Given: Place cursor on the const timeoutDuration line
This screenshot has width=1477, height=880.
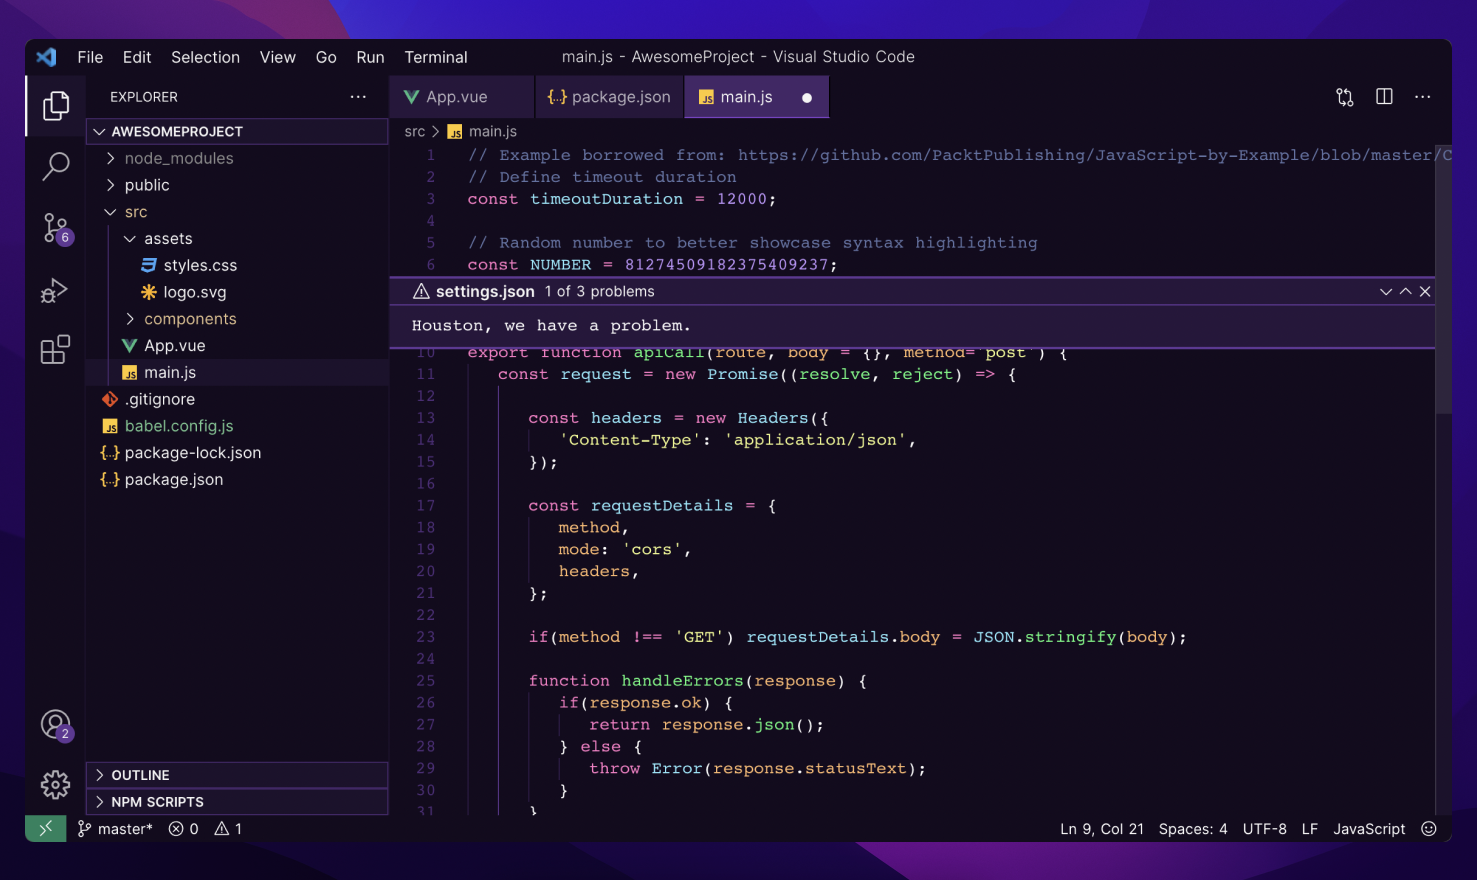Looking at the screenshot, I should click(621, 199).
